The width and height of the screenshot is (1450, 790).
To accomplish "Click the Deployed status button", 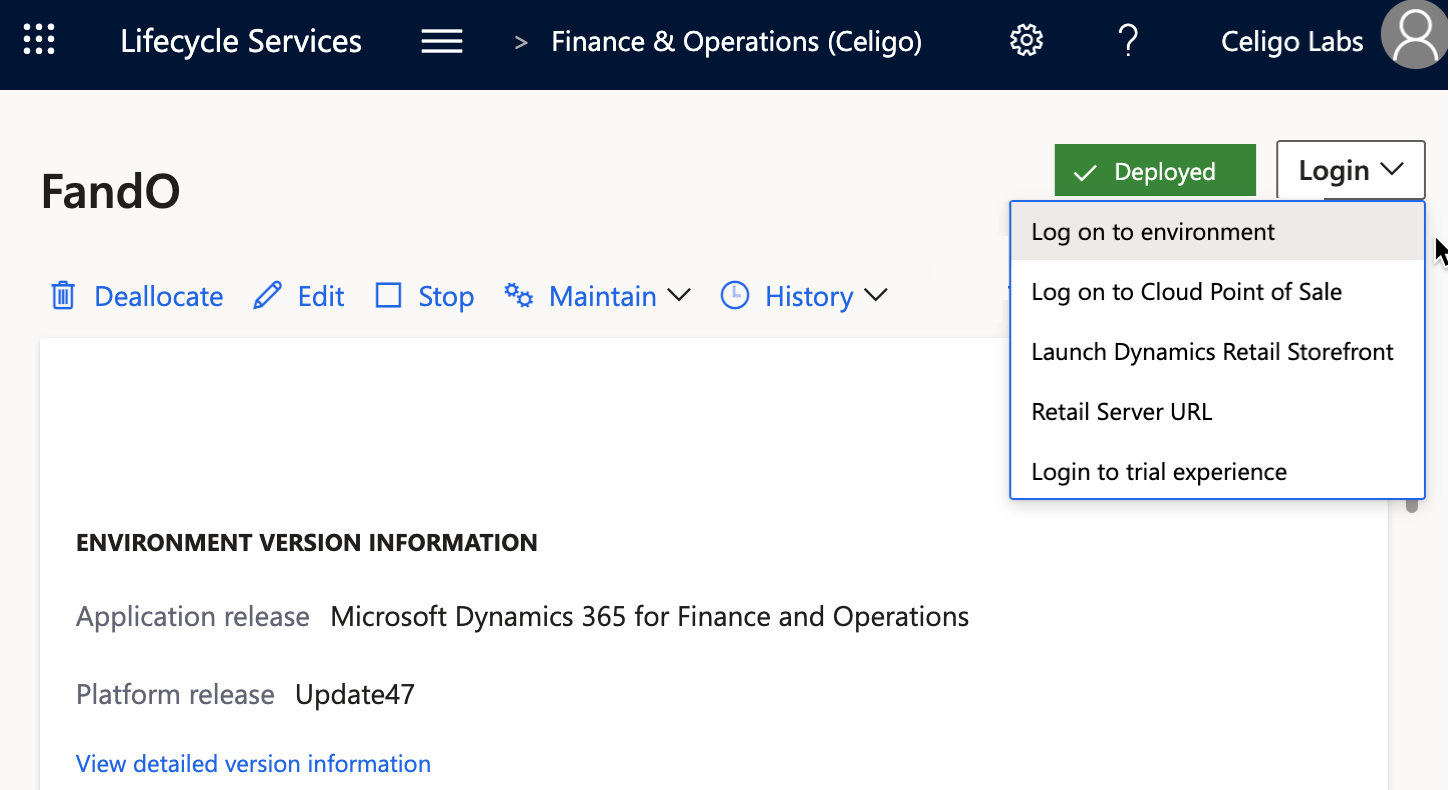I will [1155, 171].
